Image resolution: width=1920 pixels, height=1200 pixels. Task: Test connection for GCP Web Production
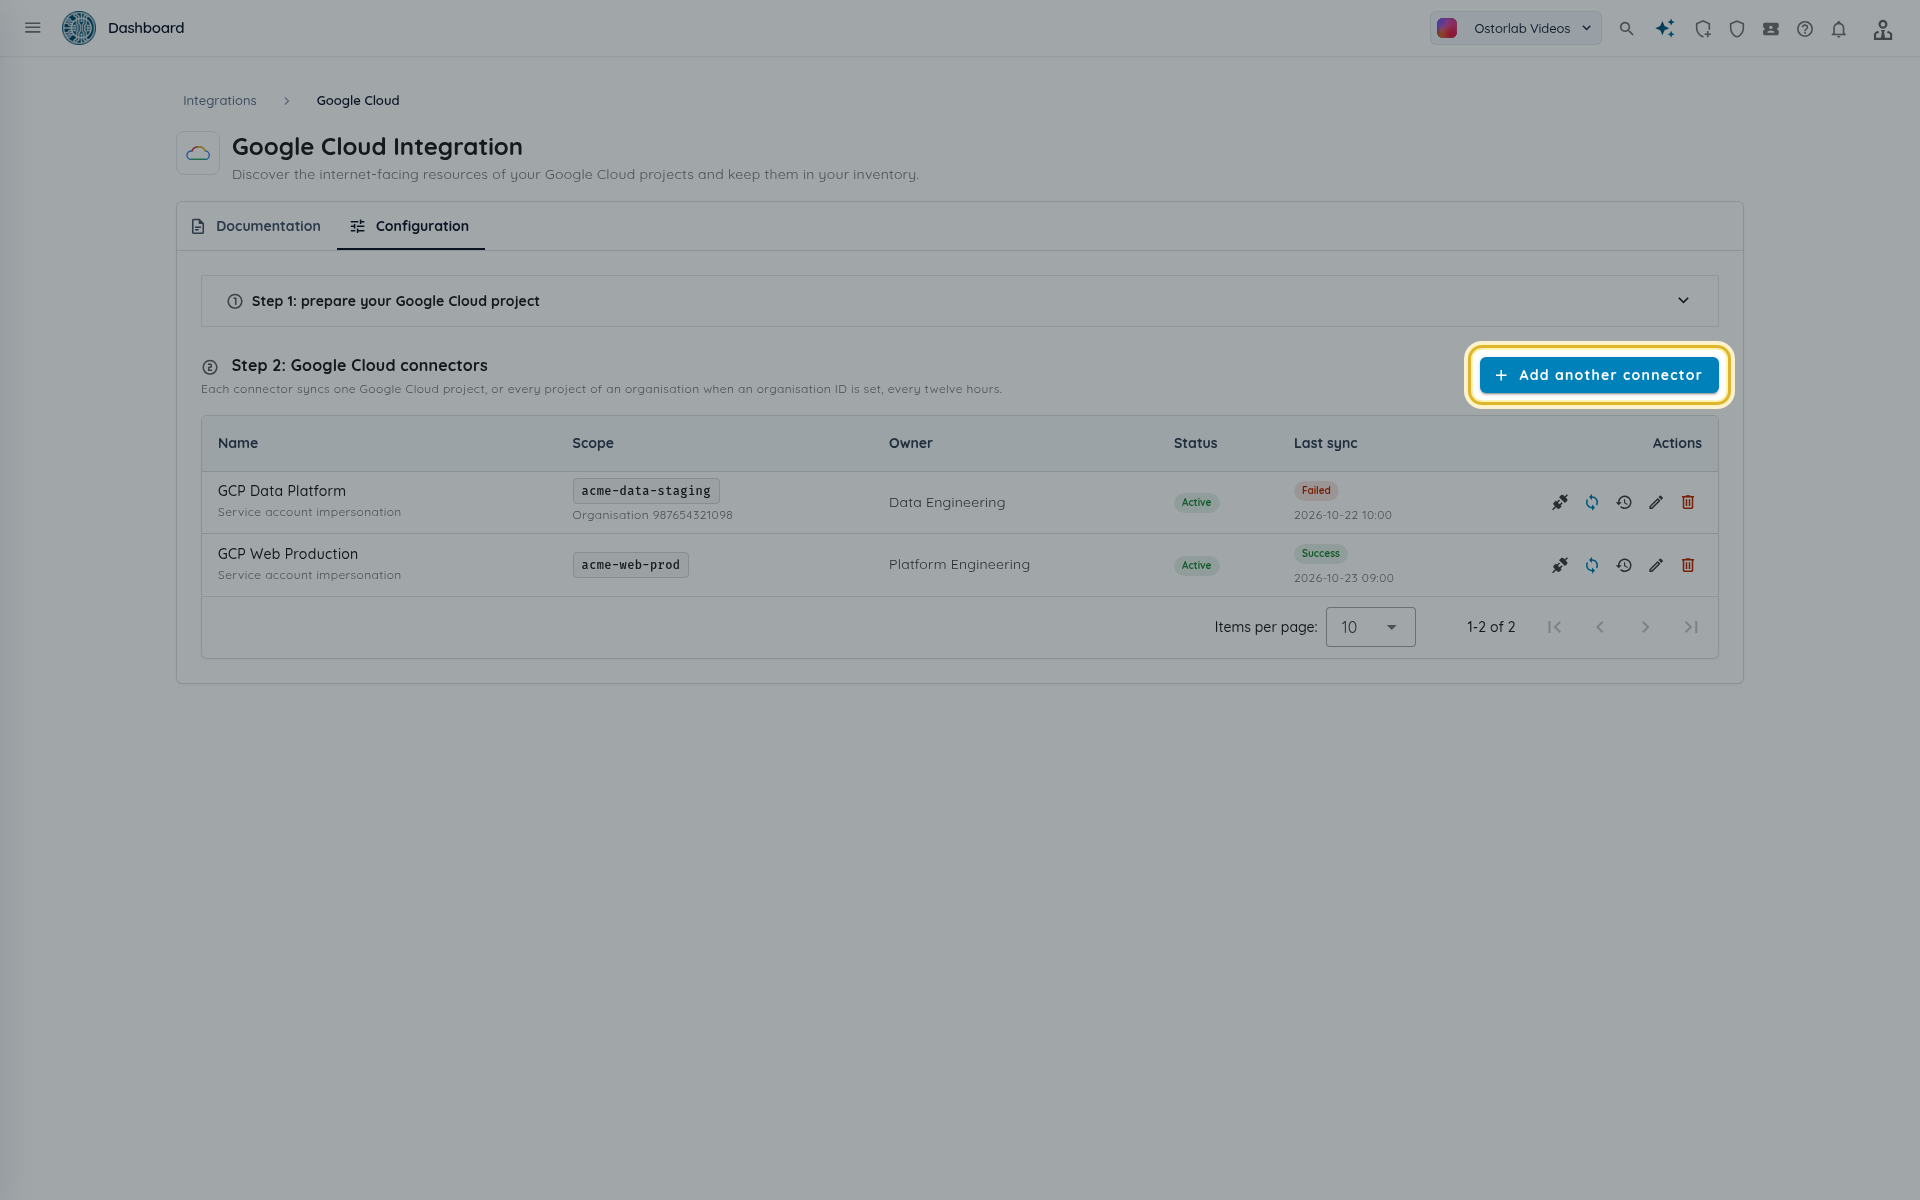(x=1560, y=565)
